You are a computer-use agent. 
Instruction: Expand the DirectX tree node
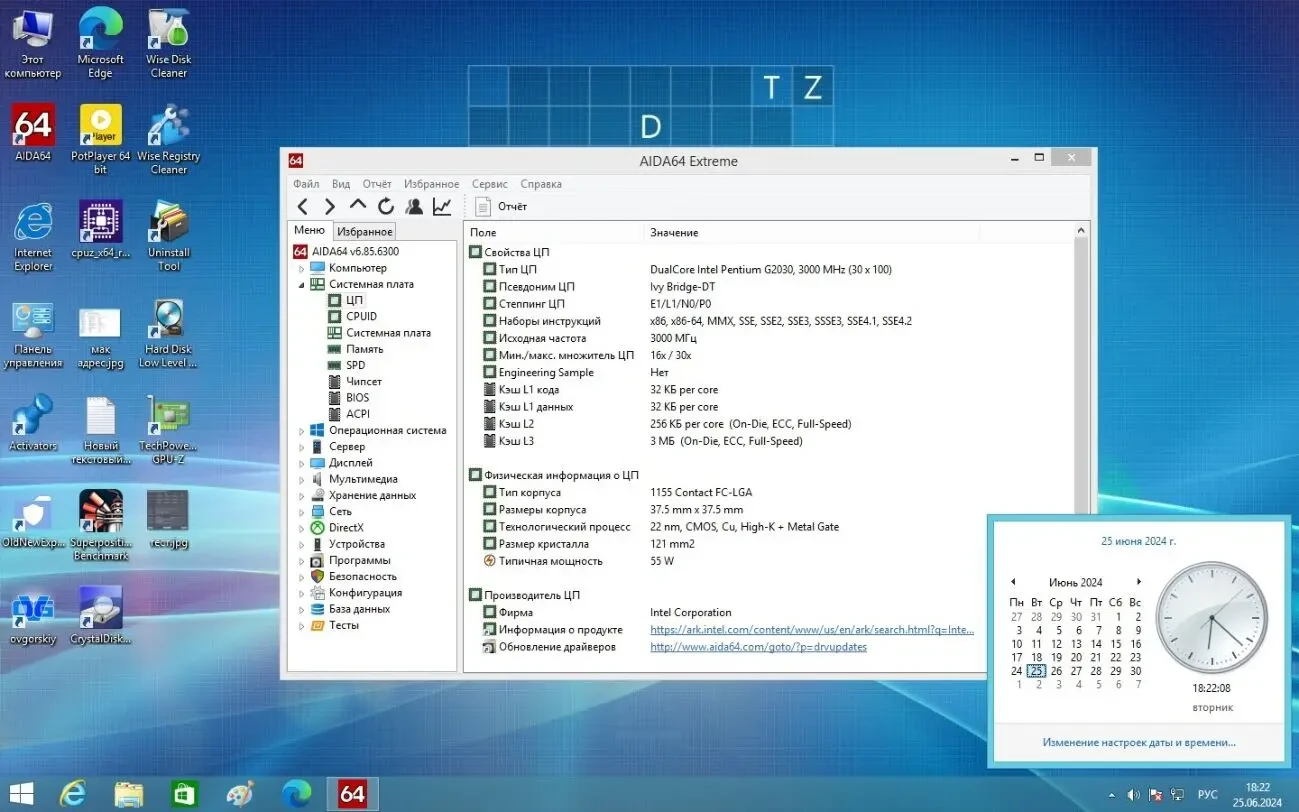[302, 527]
